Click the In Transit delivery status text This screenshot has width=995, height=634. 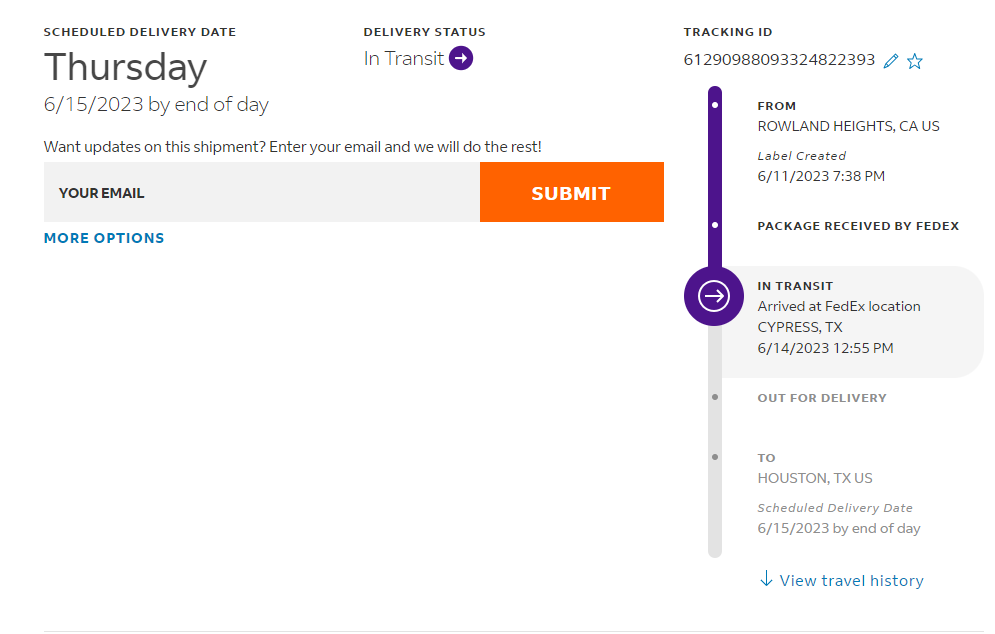(404, 59)
